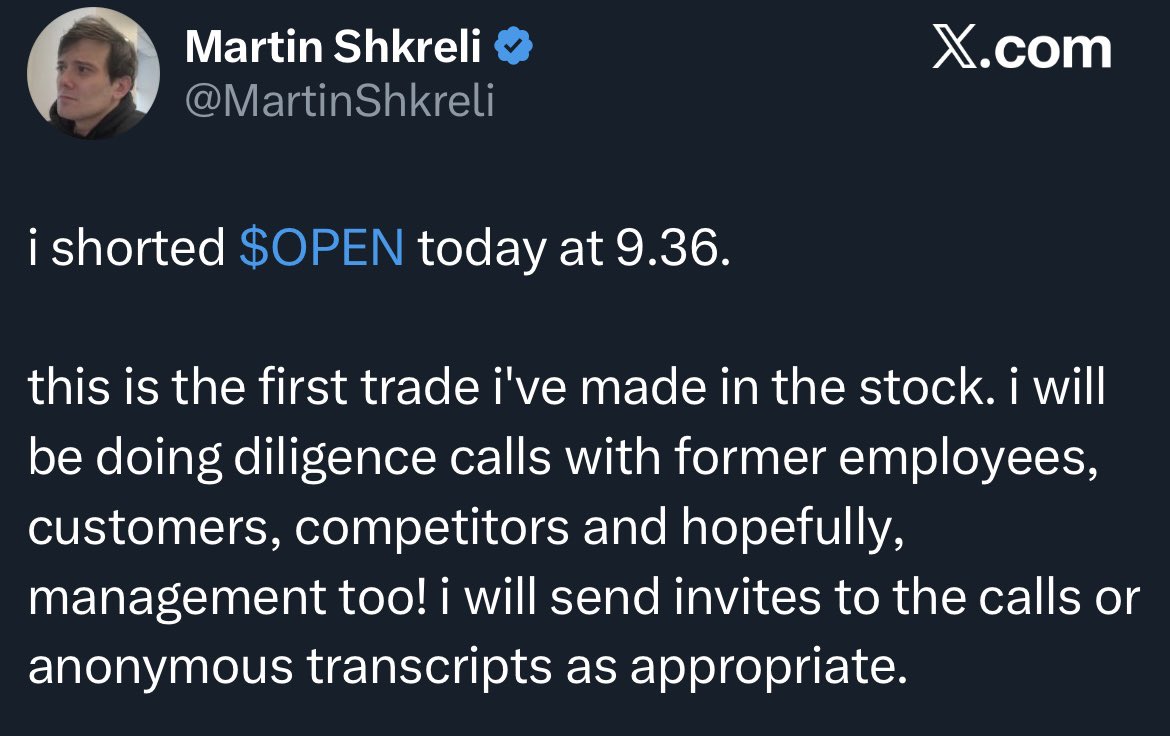Click the blue verified checkmark badge
The width and height of the screenshot is (1170, 736).
tap(514, 46)
